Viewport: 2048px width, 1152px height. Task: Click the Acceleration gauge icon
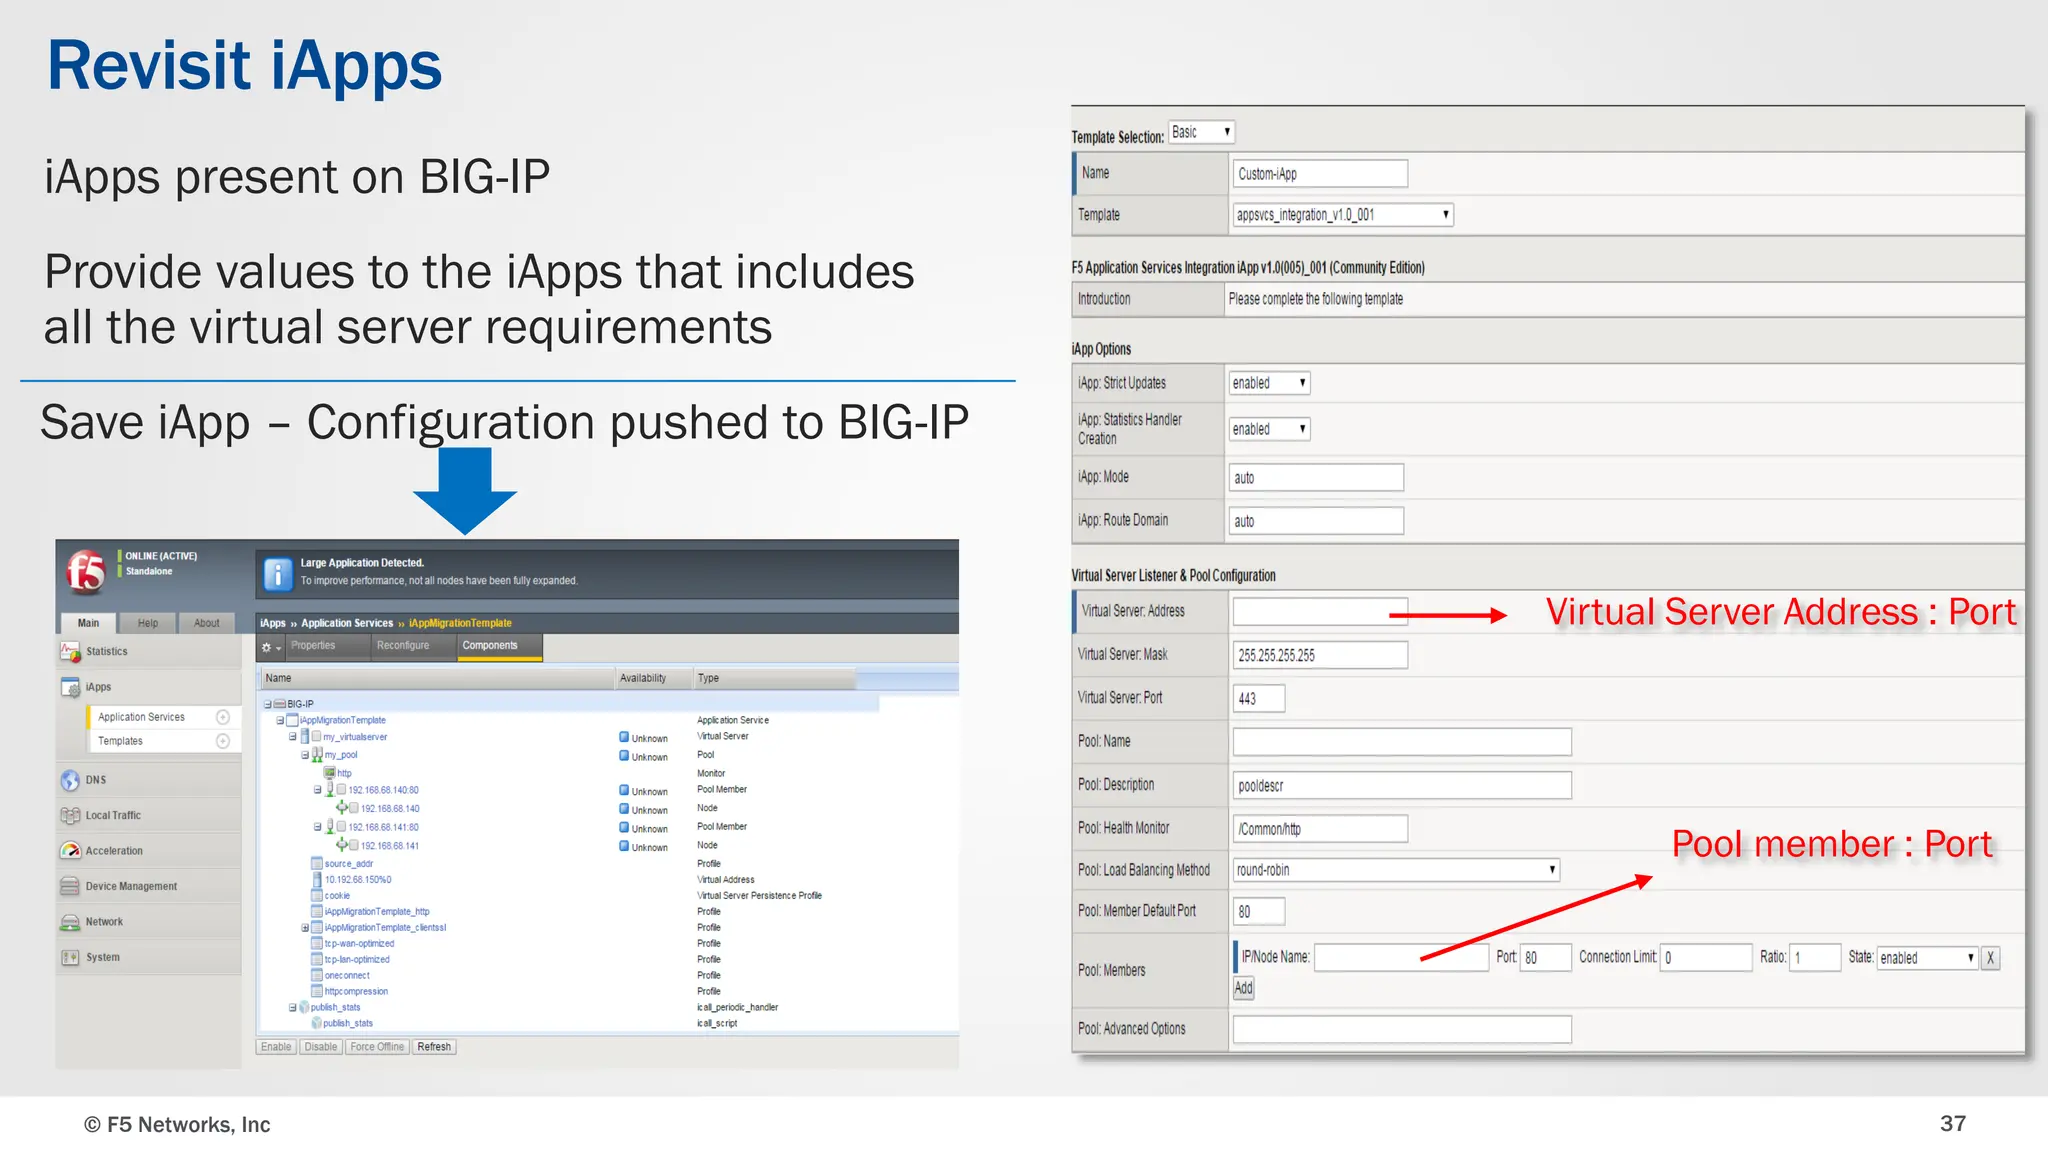[x=70, y=851]
